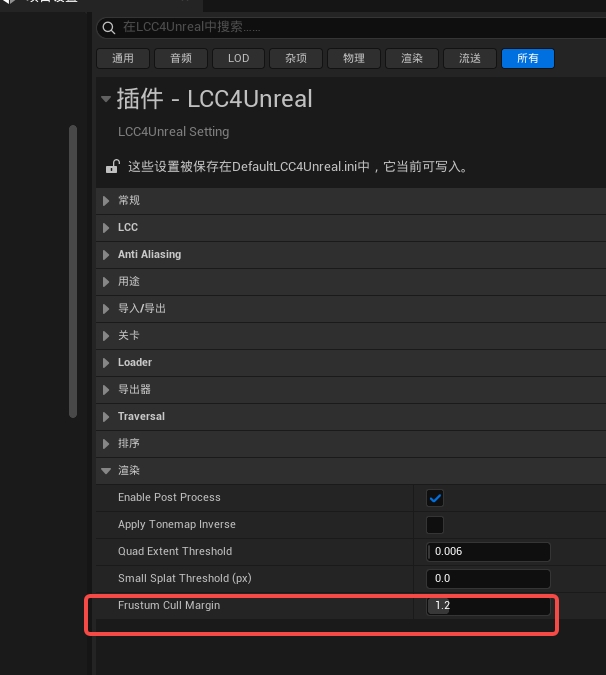606x675 pixels.
Task: Click the search magnifier icon
Action: point(109,28)
